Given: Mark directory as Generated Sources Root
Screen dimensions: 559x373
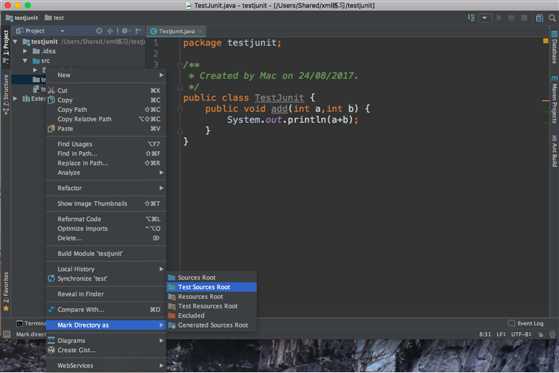Looking at the screenshot, I should click(212, 325).
